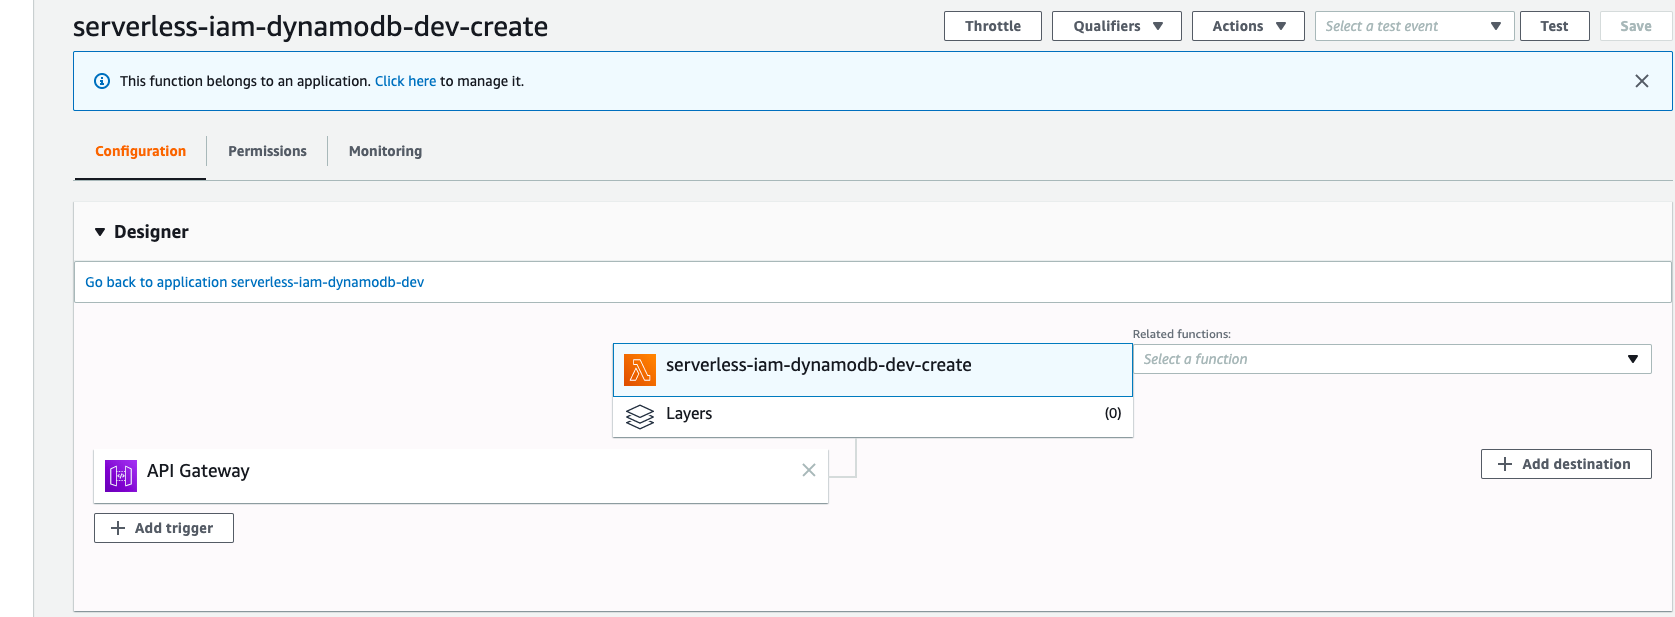Click the Layers stack icon
The width and height of the screenshot is (1675, 617).
point(640,416)
